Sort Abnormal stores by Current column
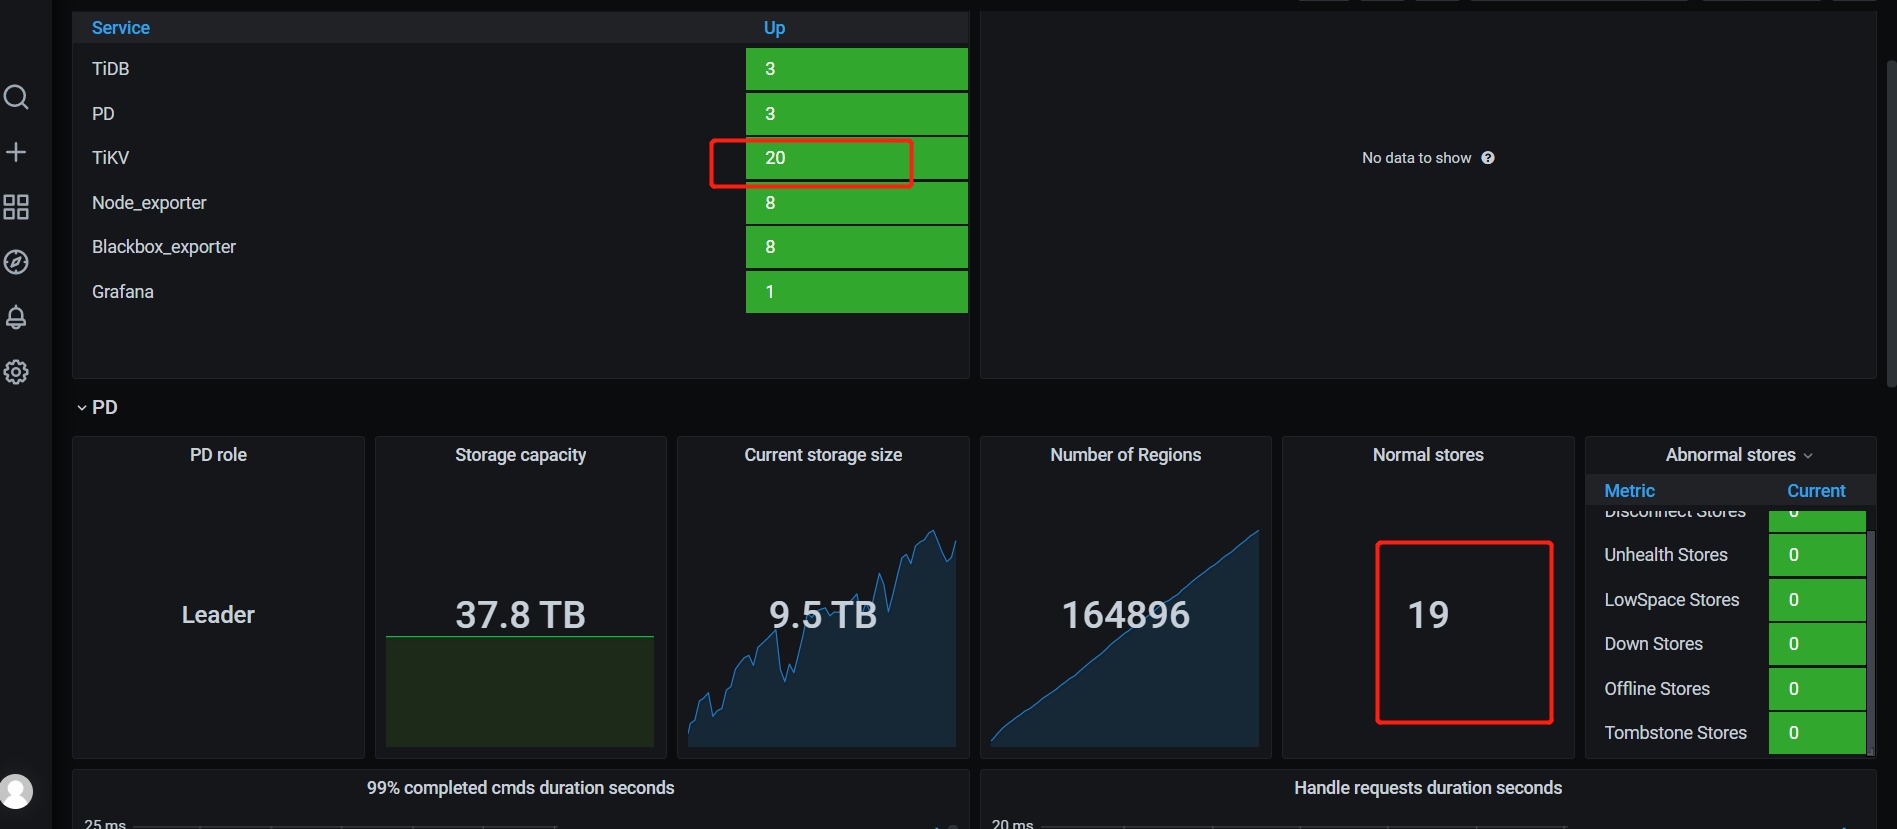 [1815, 491]
